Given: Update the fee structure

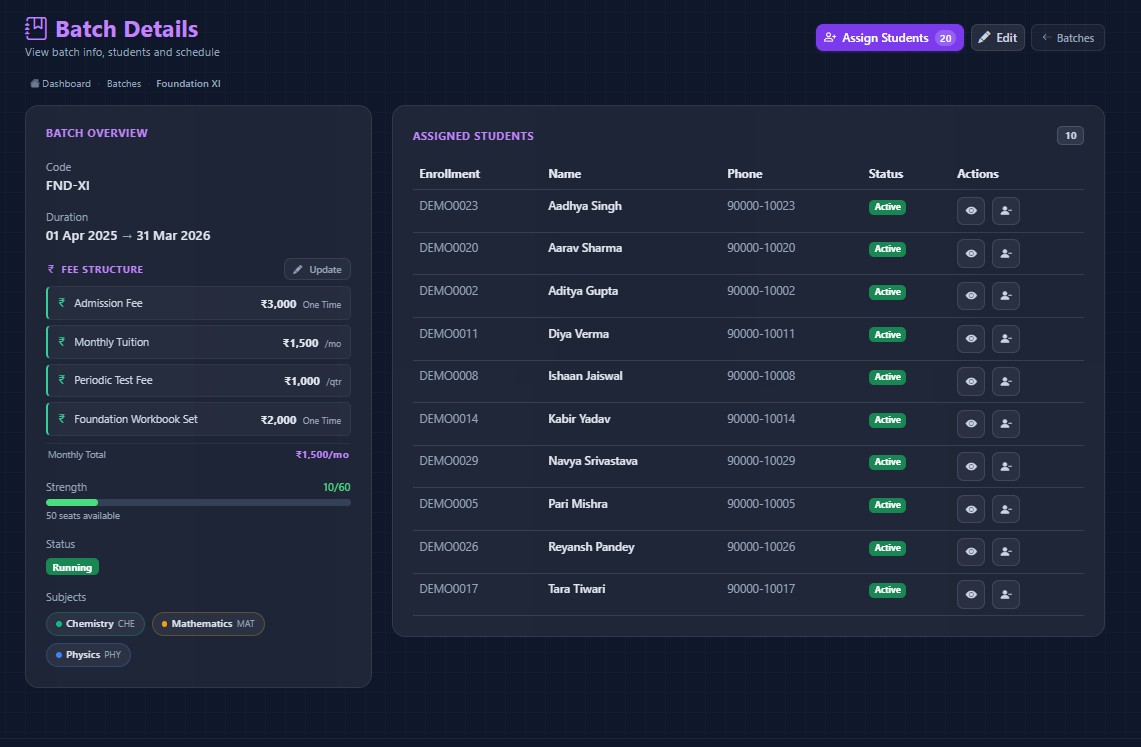Looking at the screenshot, I should click(317, 269).
